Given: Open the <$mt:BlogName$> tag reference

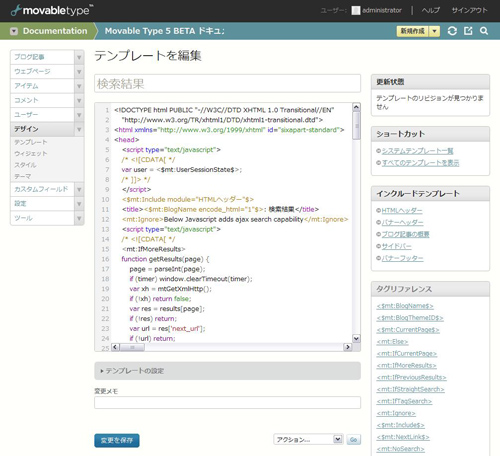Looking at the screenshot, I should (x=405, y=306).
